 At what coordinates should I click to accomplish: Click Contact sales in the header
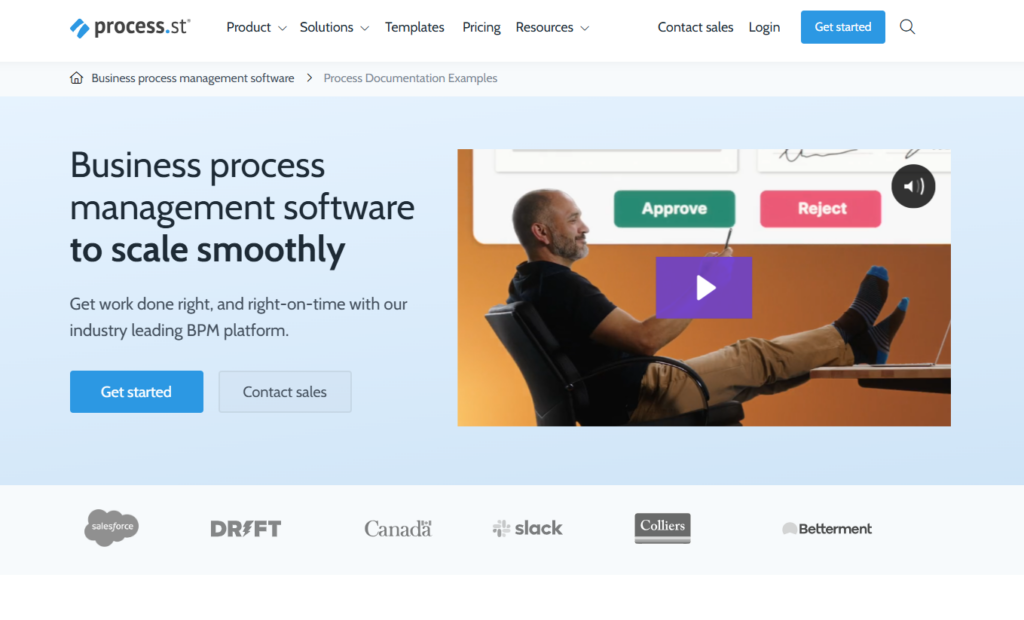click(x=695, y=27)
